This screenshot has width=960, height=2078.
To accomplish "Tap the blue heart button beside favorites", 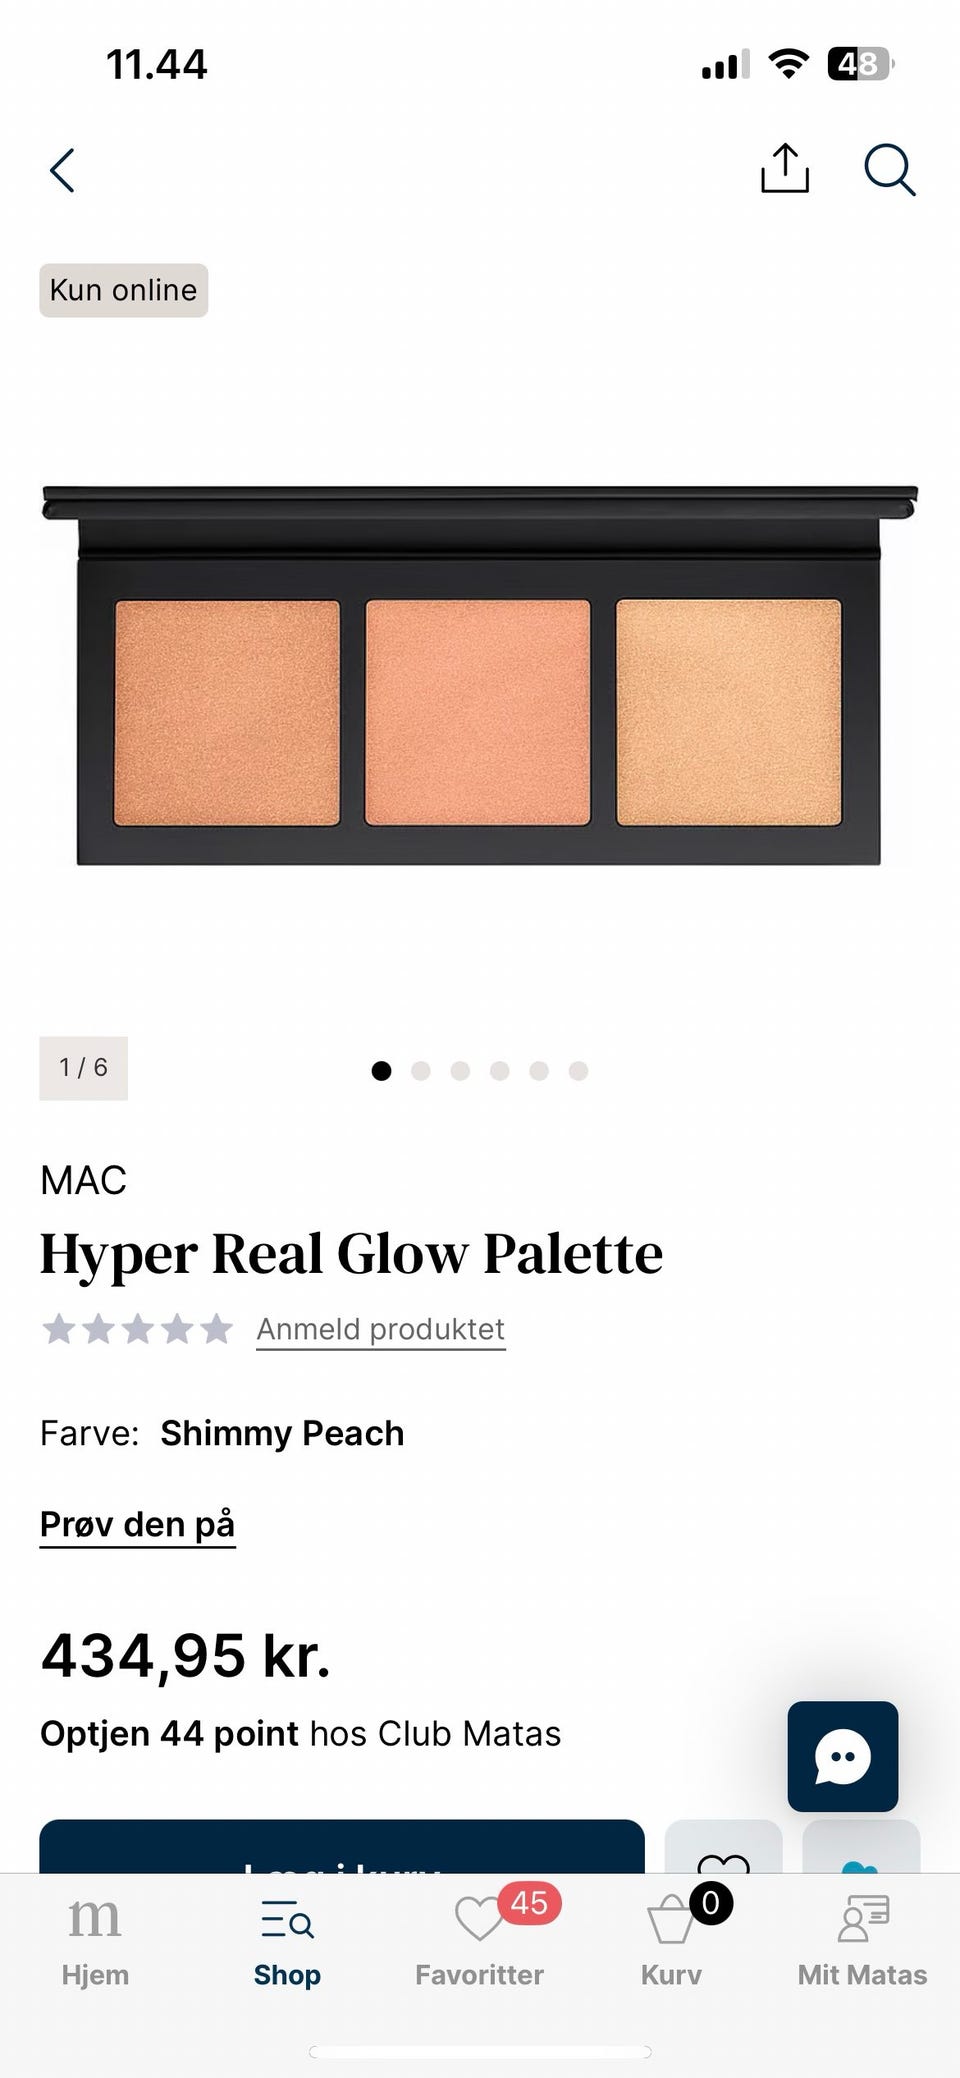I will (x=861, y=1847).
